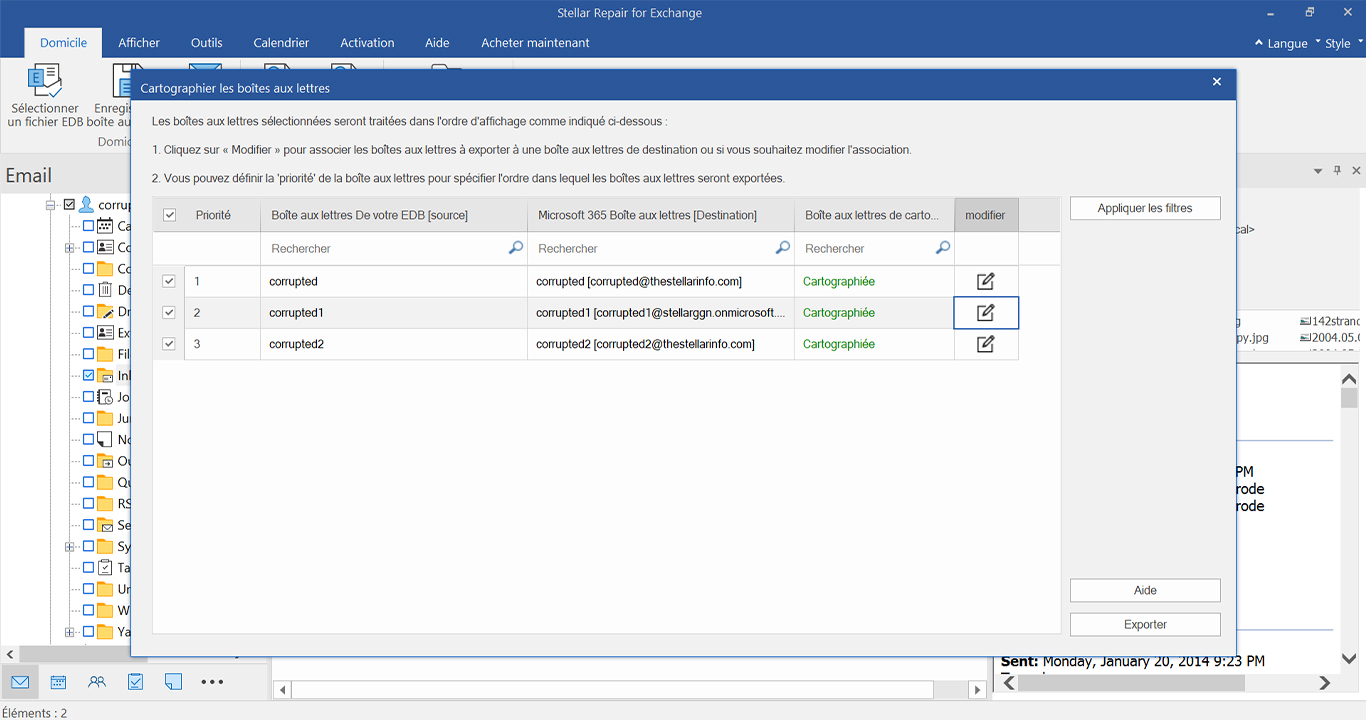Select the trash bin folder icon in tree
Viewport: 1366px width, 720px height.
pyautogui.click(x=105, y=290)
